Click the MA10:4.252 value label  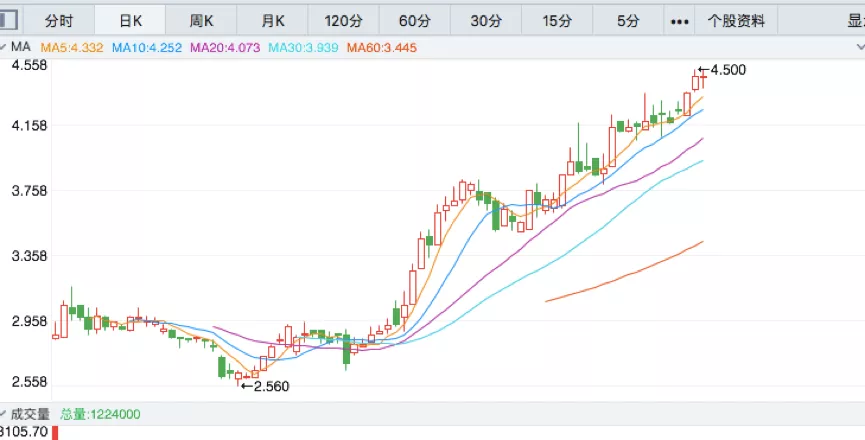[147, 48]
